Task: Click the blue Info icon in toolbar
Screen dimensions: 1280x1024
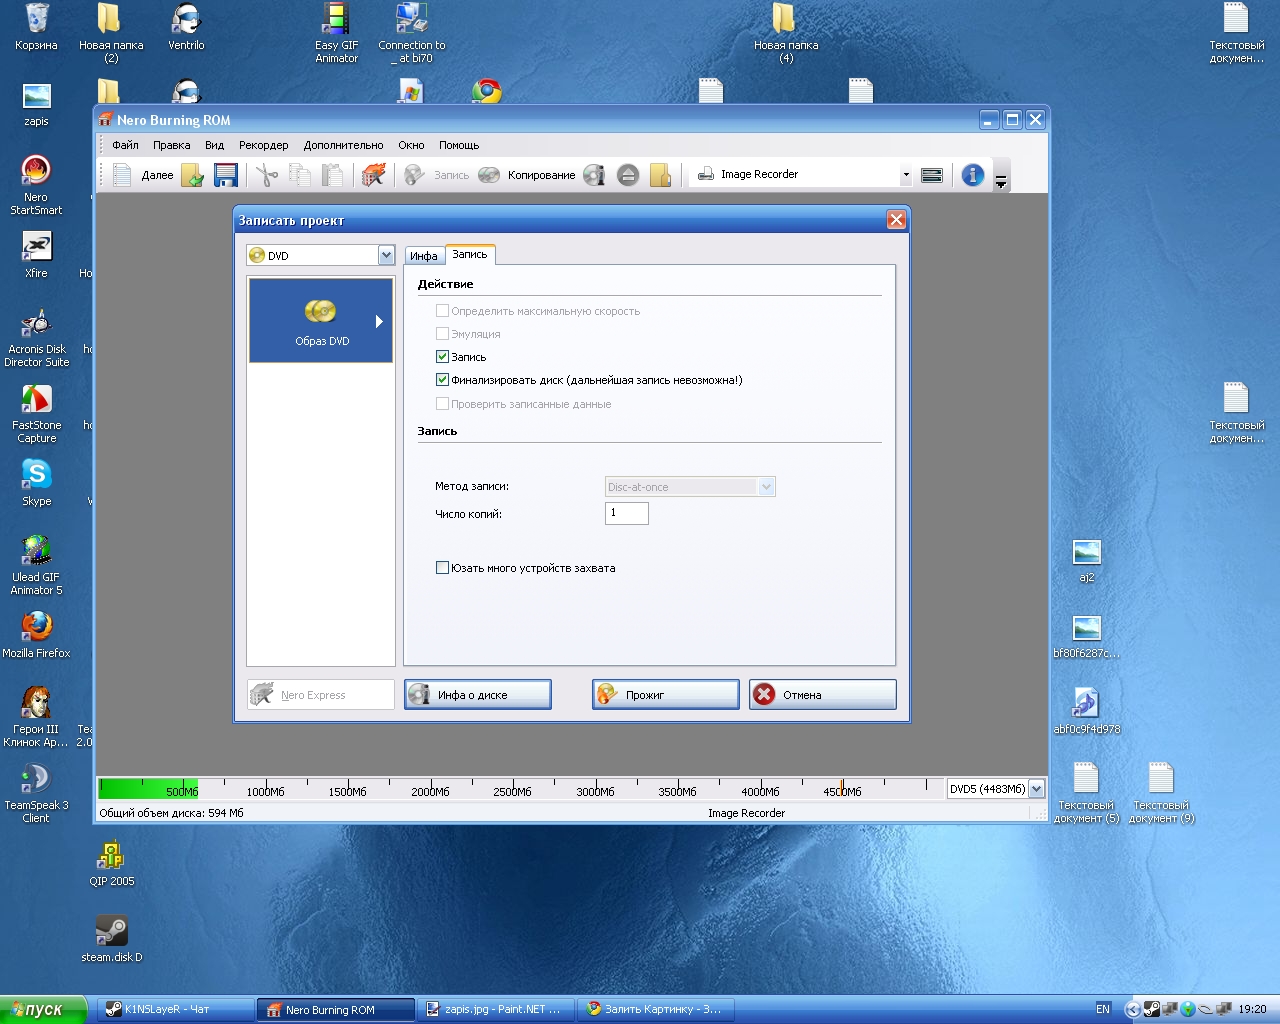Action: (x=972, y=175)
